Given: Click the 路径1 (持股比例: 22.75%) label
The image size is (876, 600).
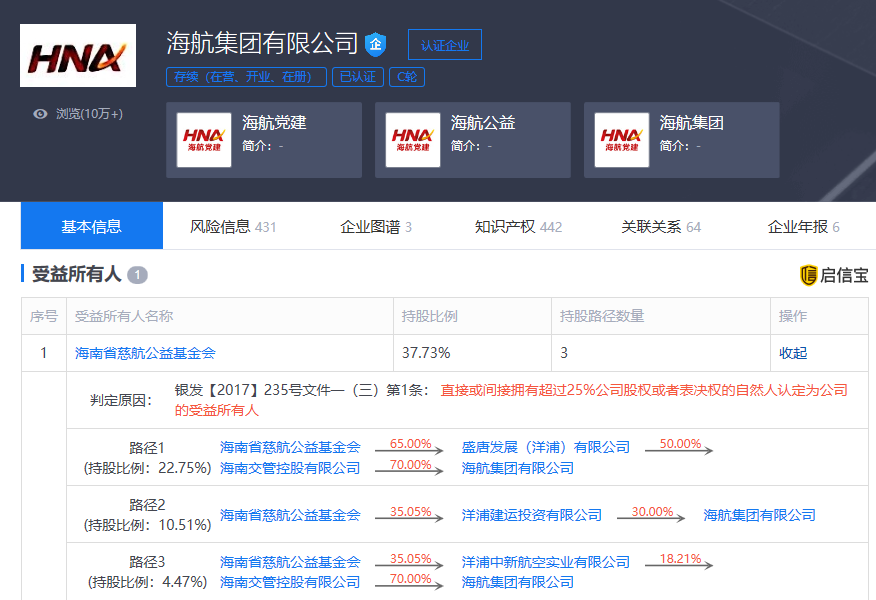Looking at the screenshot, I should 147,458.
